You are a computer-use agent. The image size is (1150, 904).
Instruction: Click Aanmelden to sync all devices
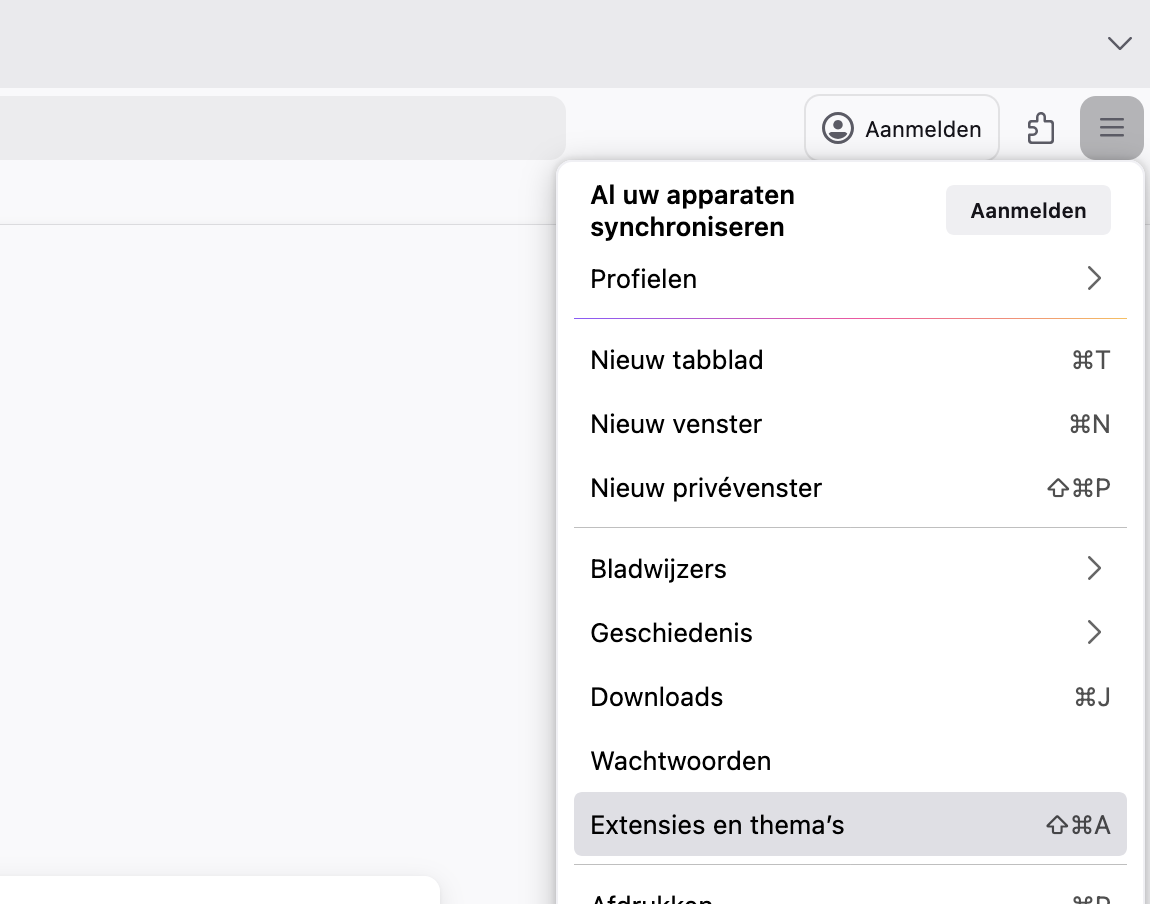(x=1027, y=210)
